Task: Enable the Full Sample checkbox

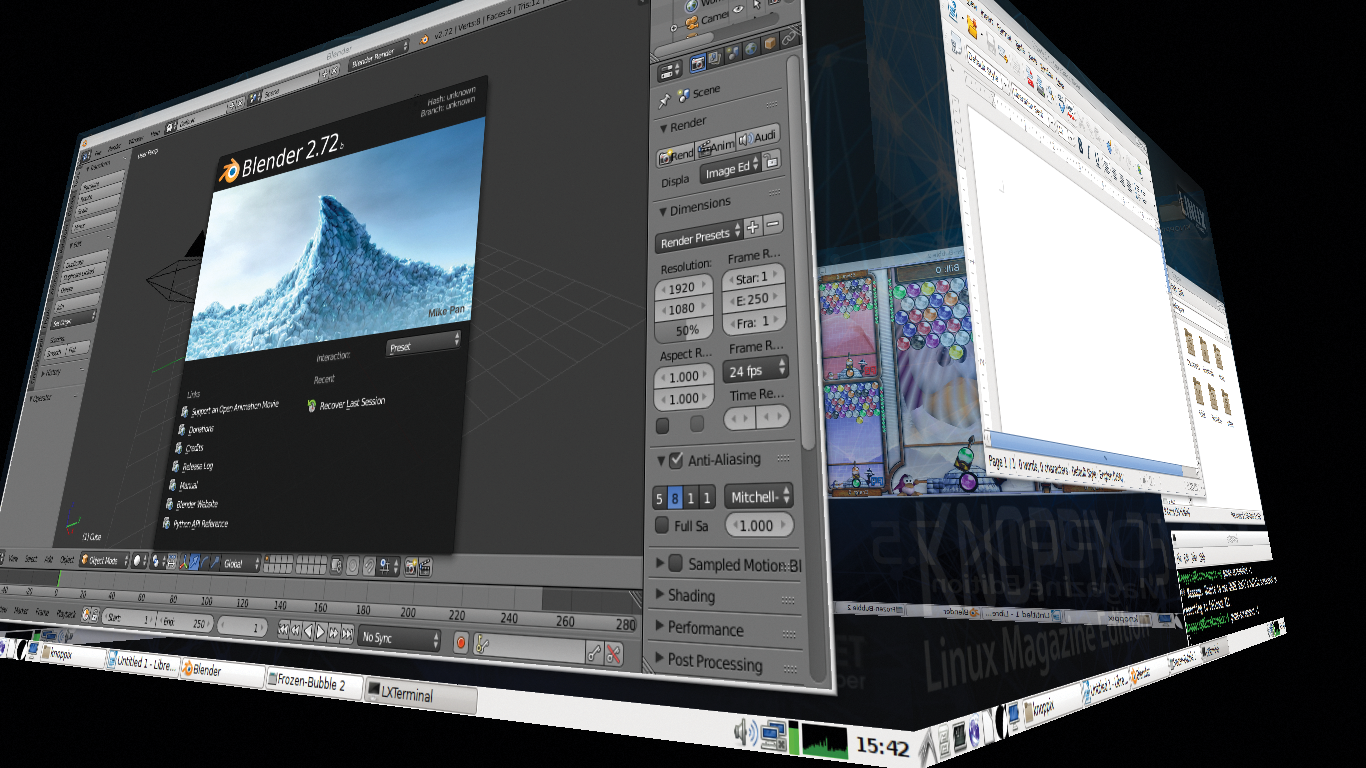Action: [x=661, y=524]
